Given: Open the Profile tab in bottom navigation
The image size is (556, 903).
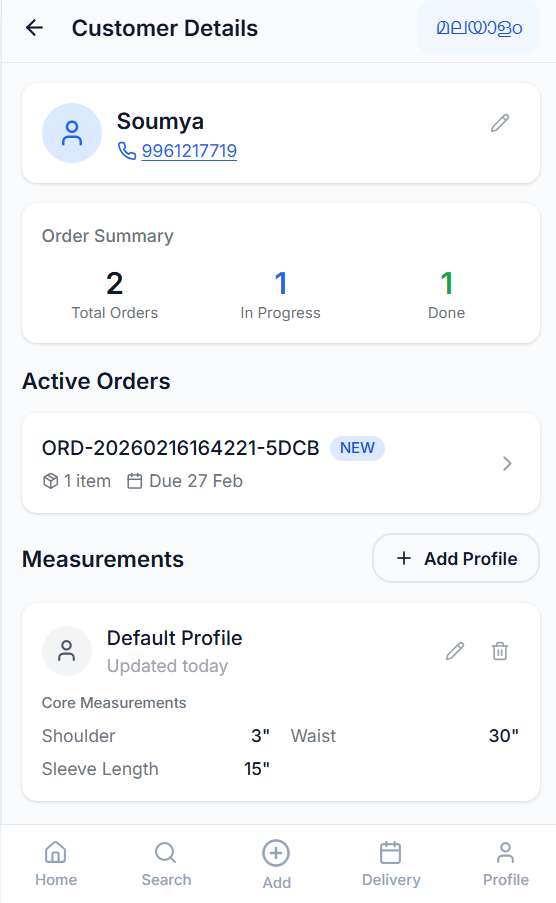Looking at the screenshot, I should 505,863.
